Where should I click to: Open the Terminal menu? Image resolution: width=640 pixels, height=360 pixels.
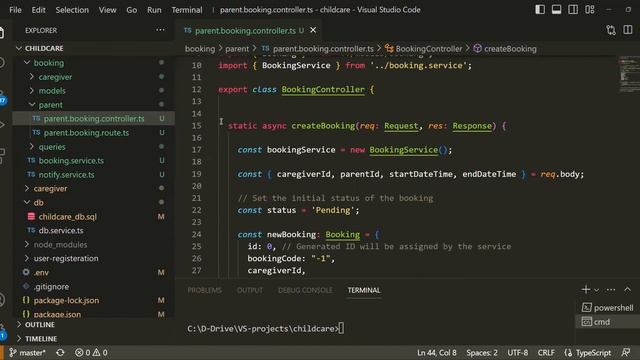(x=187, y=10)
